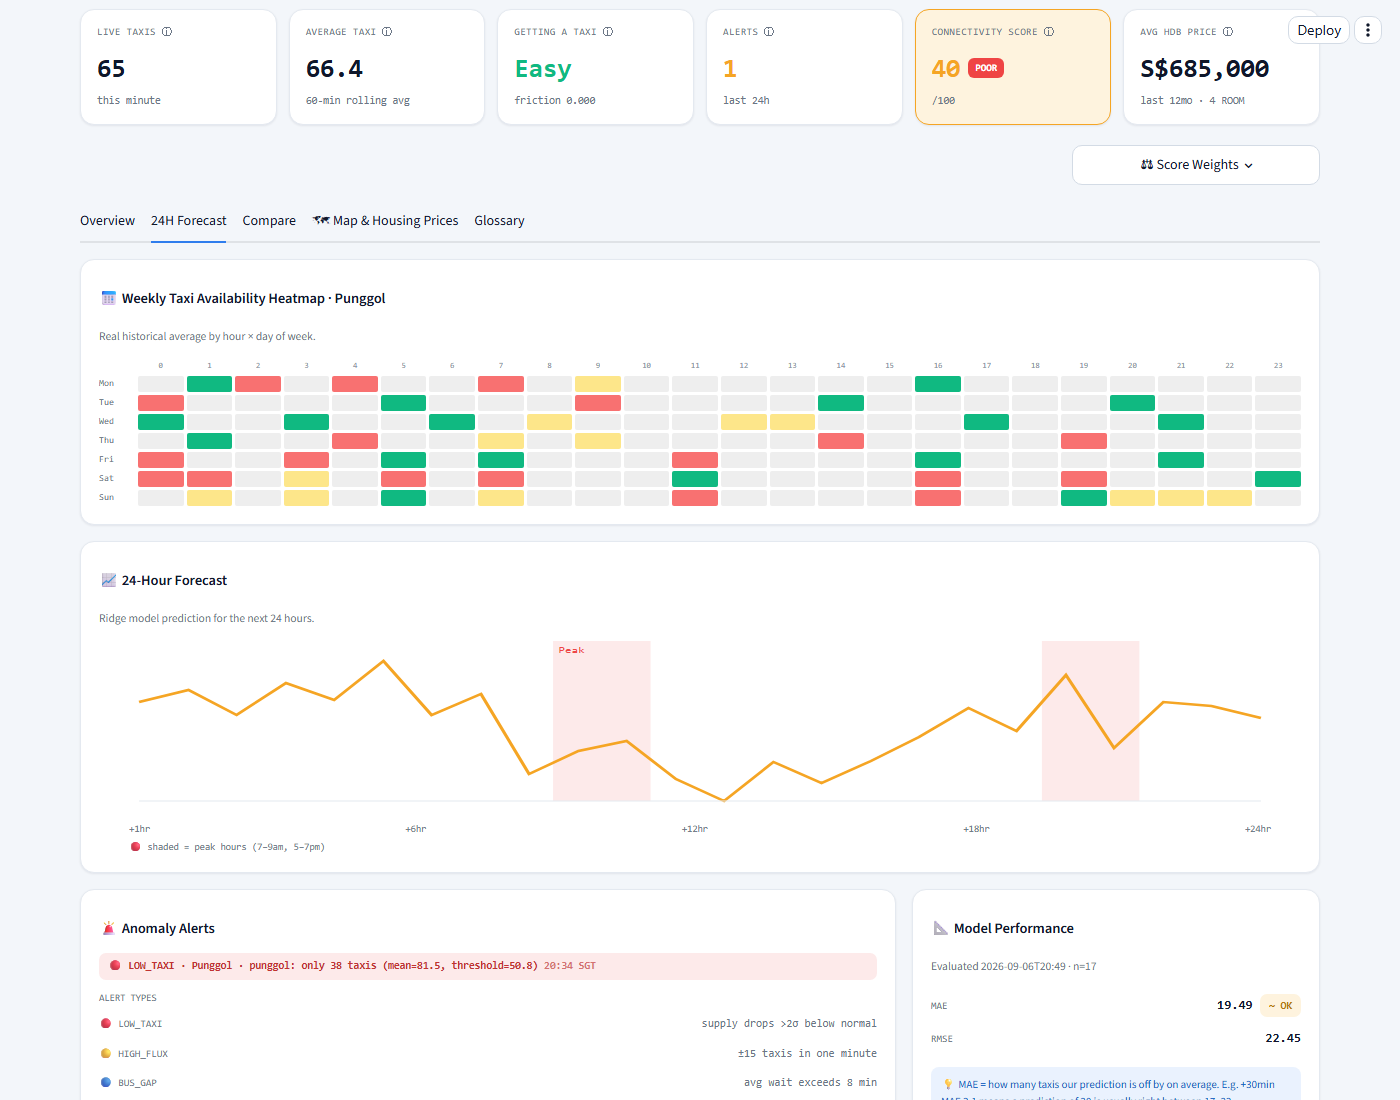Click the Live Taxis value 65

tap(111, 69)
